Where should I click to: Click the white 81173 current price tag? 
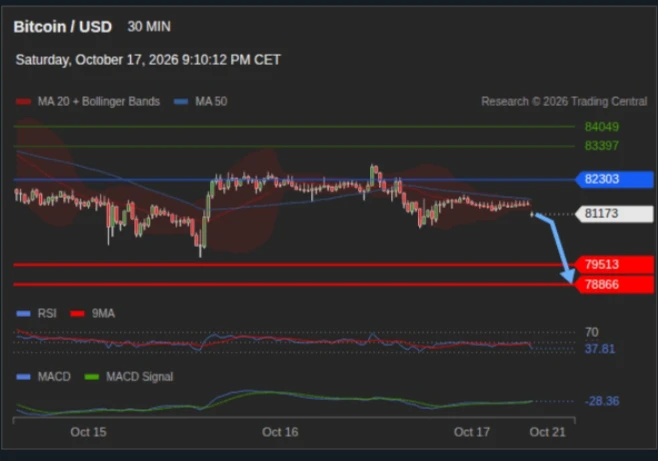point(614,214)
